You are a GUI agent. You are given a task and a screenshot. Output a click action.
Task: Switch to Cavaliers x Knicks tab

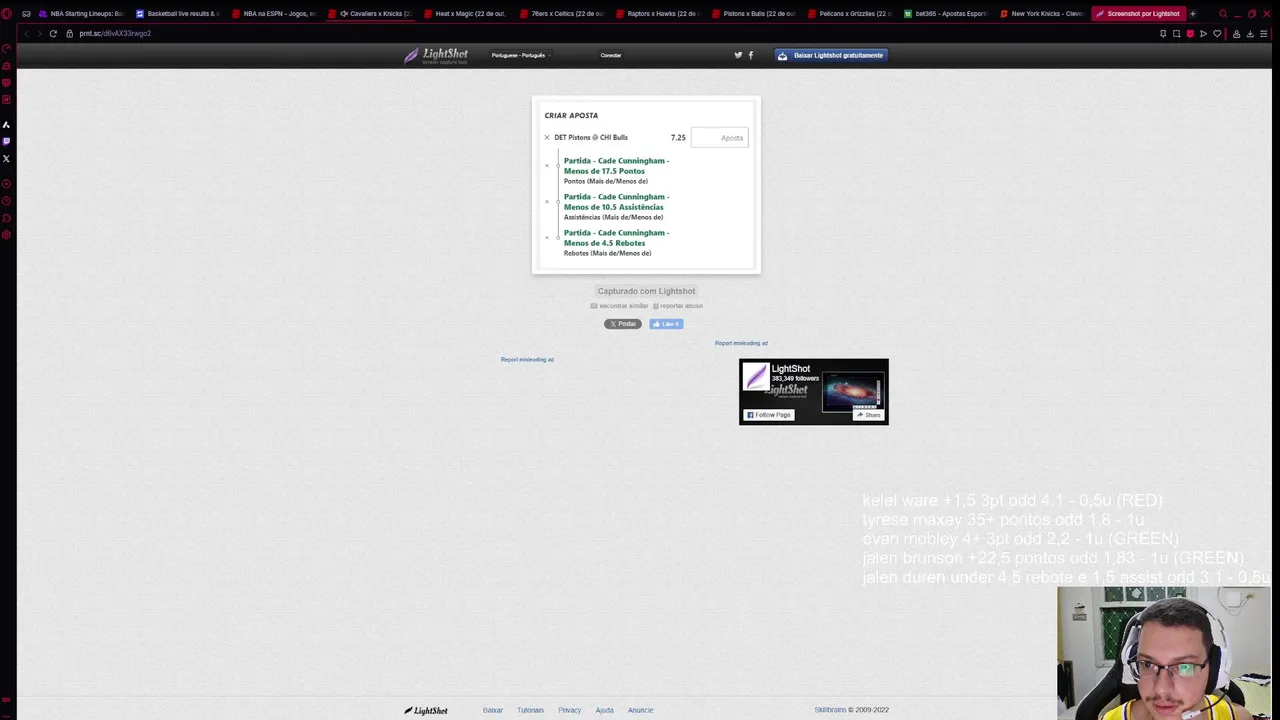point(368,13)
